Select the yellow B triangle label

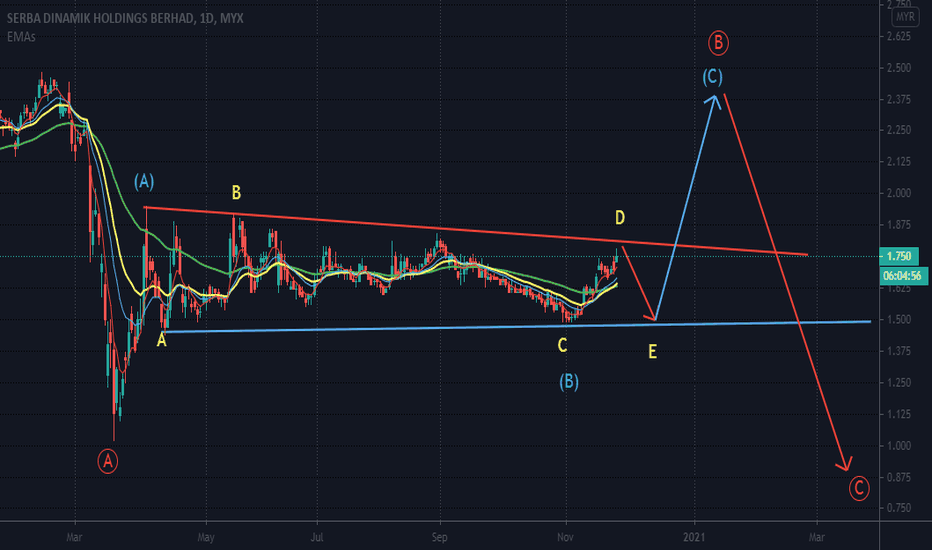point(236,193)
